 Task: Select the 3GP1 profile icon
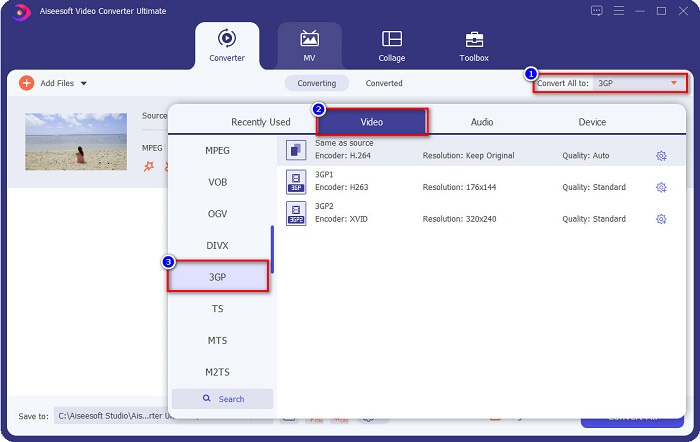tap(296, 182)
